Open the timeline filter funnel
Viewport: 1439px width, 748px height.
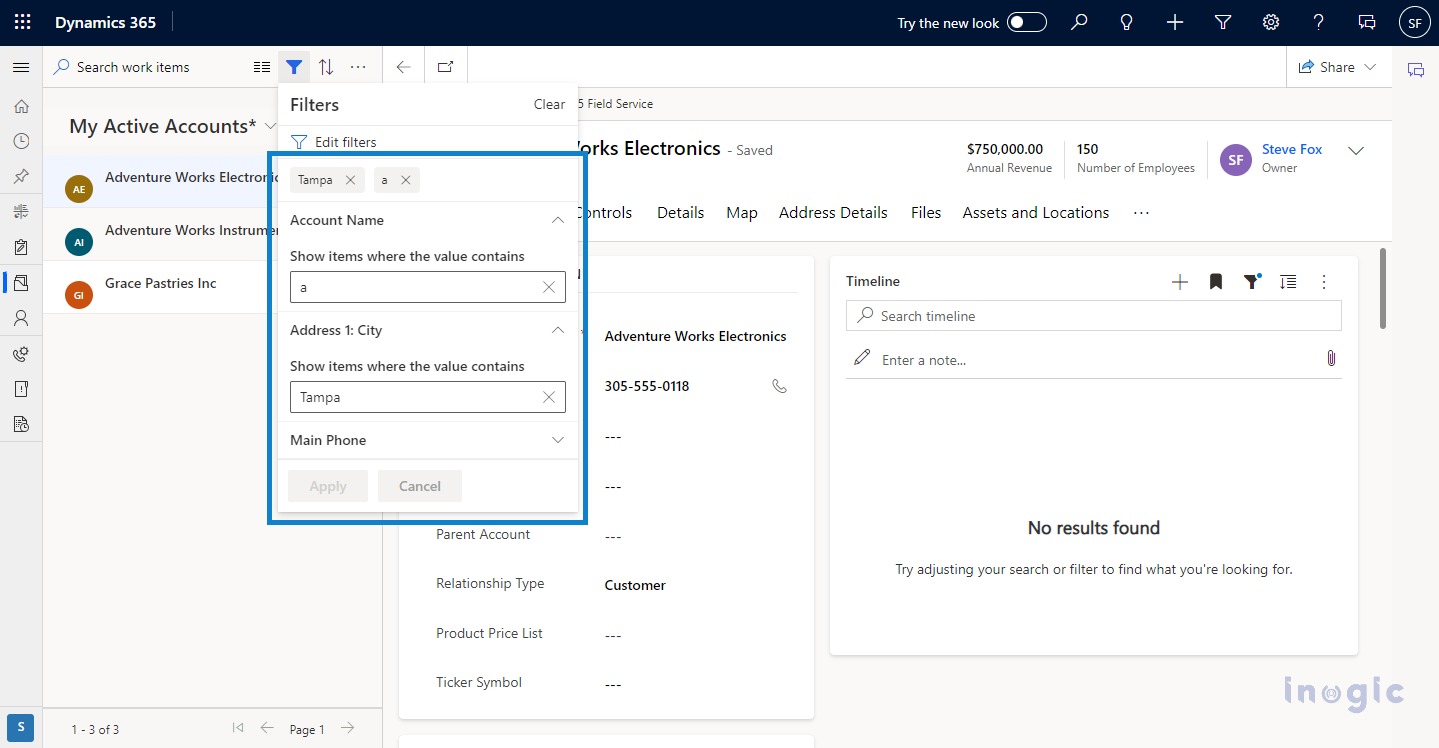click(1251, 282)
